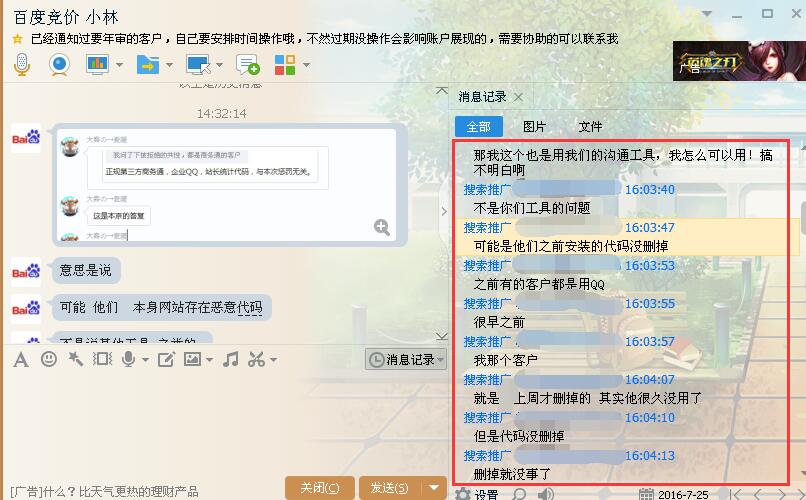
Task: Expand the dropdown arrow next to the apps grid icon
Action: pos(306,66)
